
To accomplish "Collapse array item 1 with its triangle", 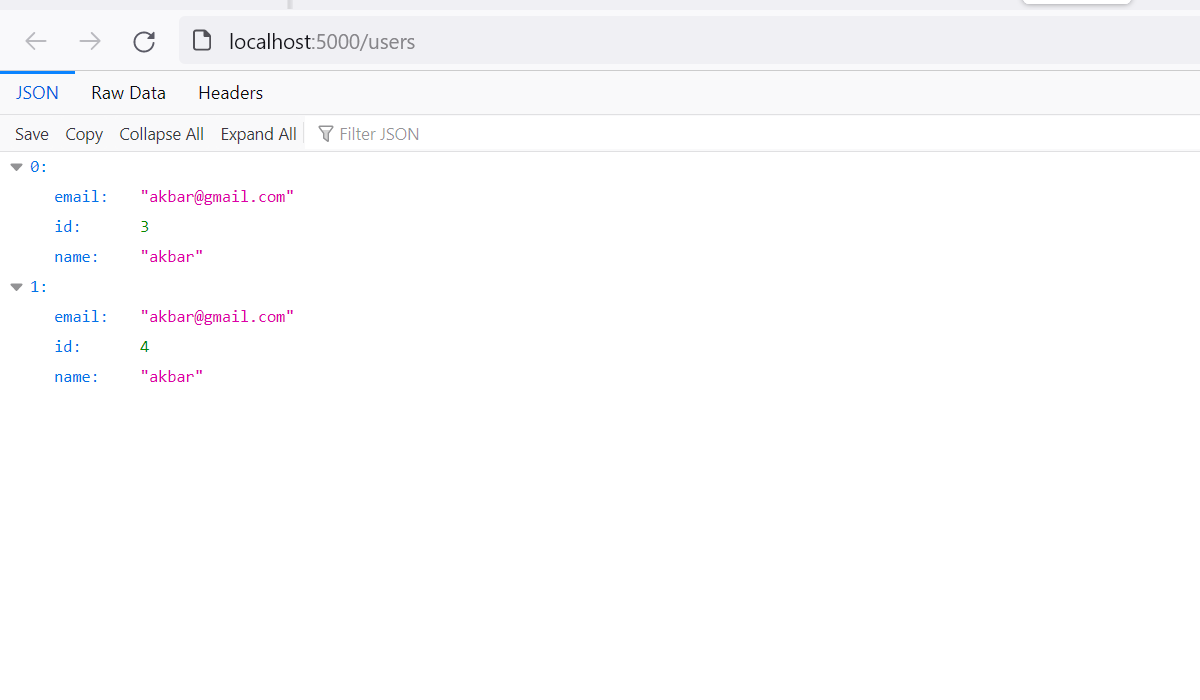I will [x=17, y=287].
